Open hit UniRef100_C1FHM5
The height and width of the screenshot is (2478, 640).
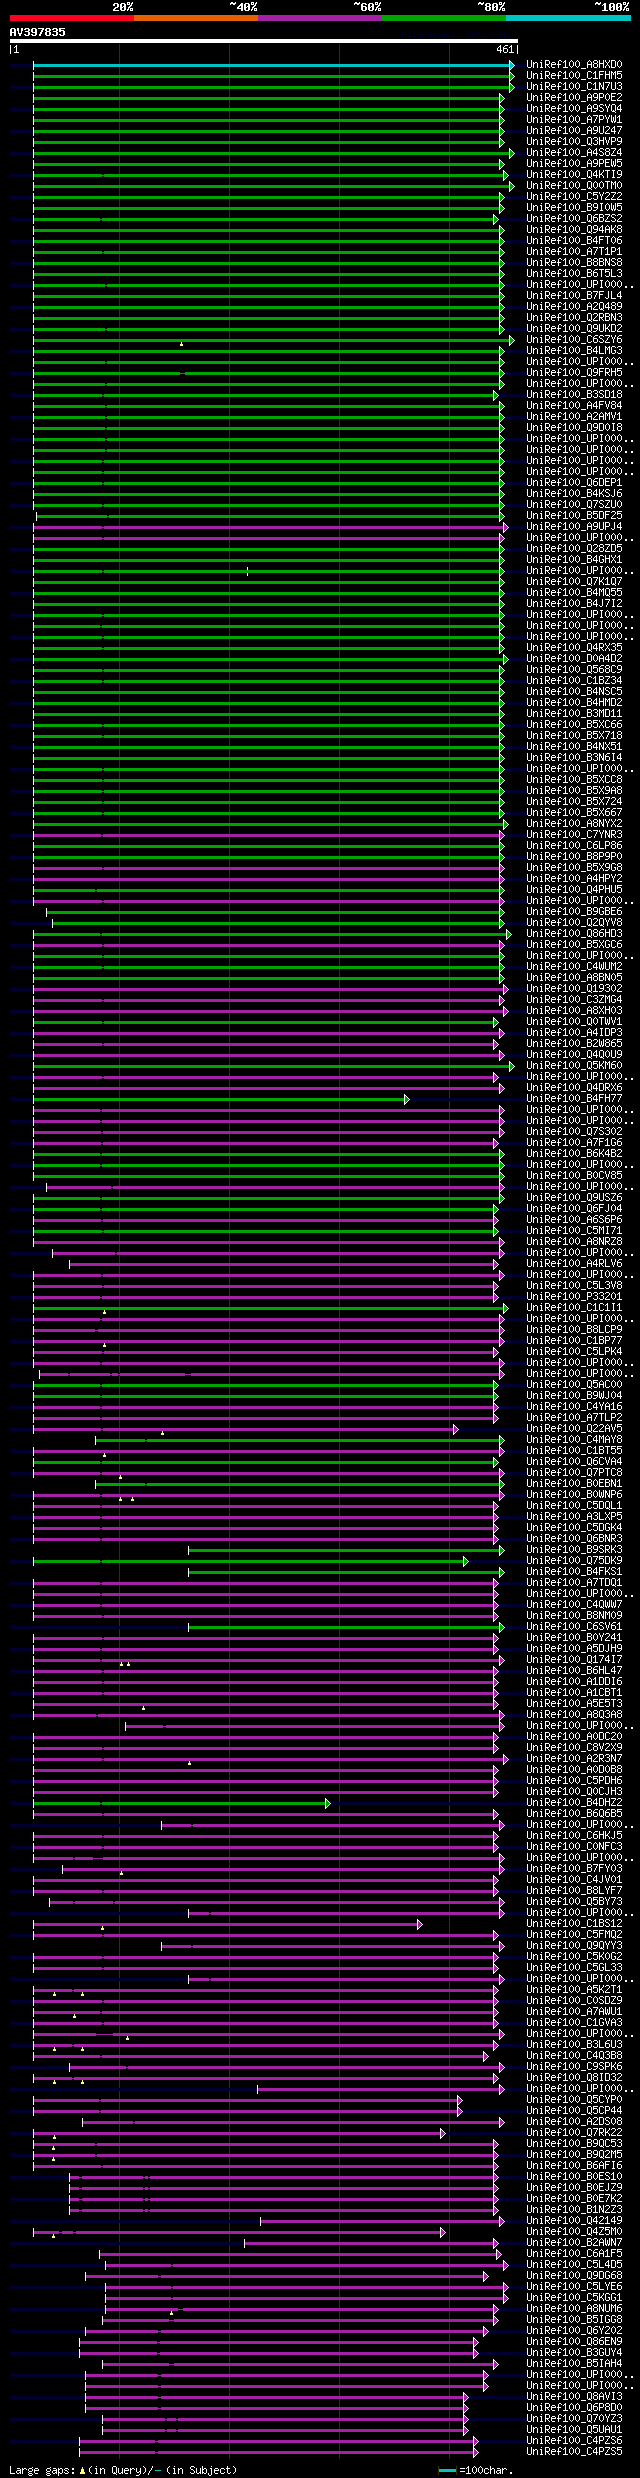tap(574, 76)
